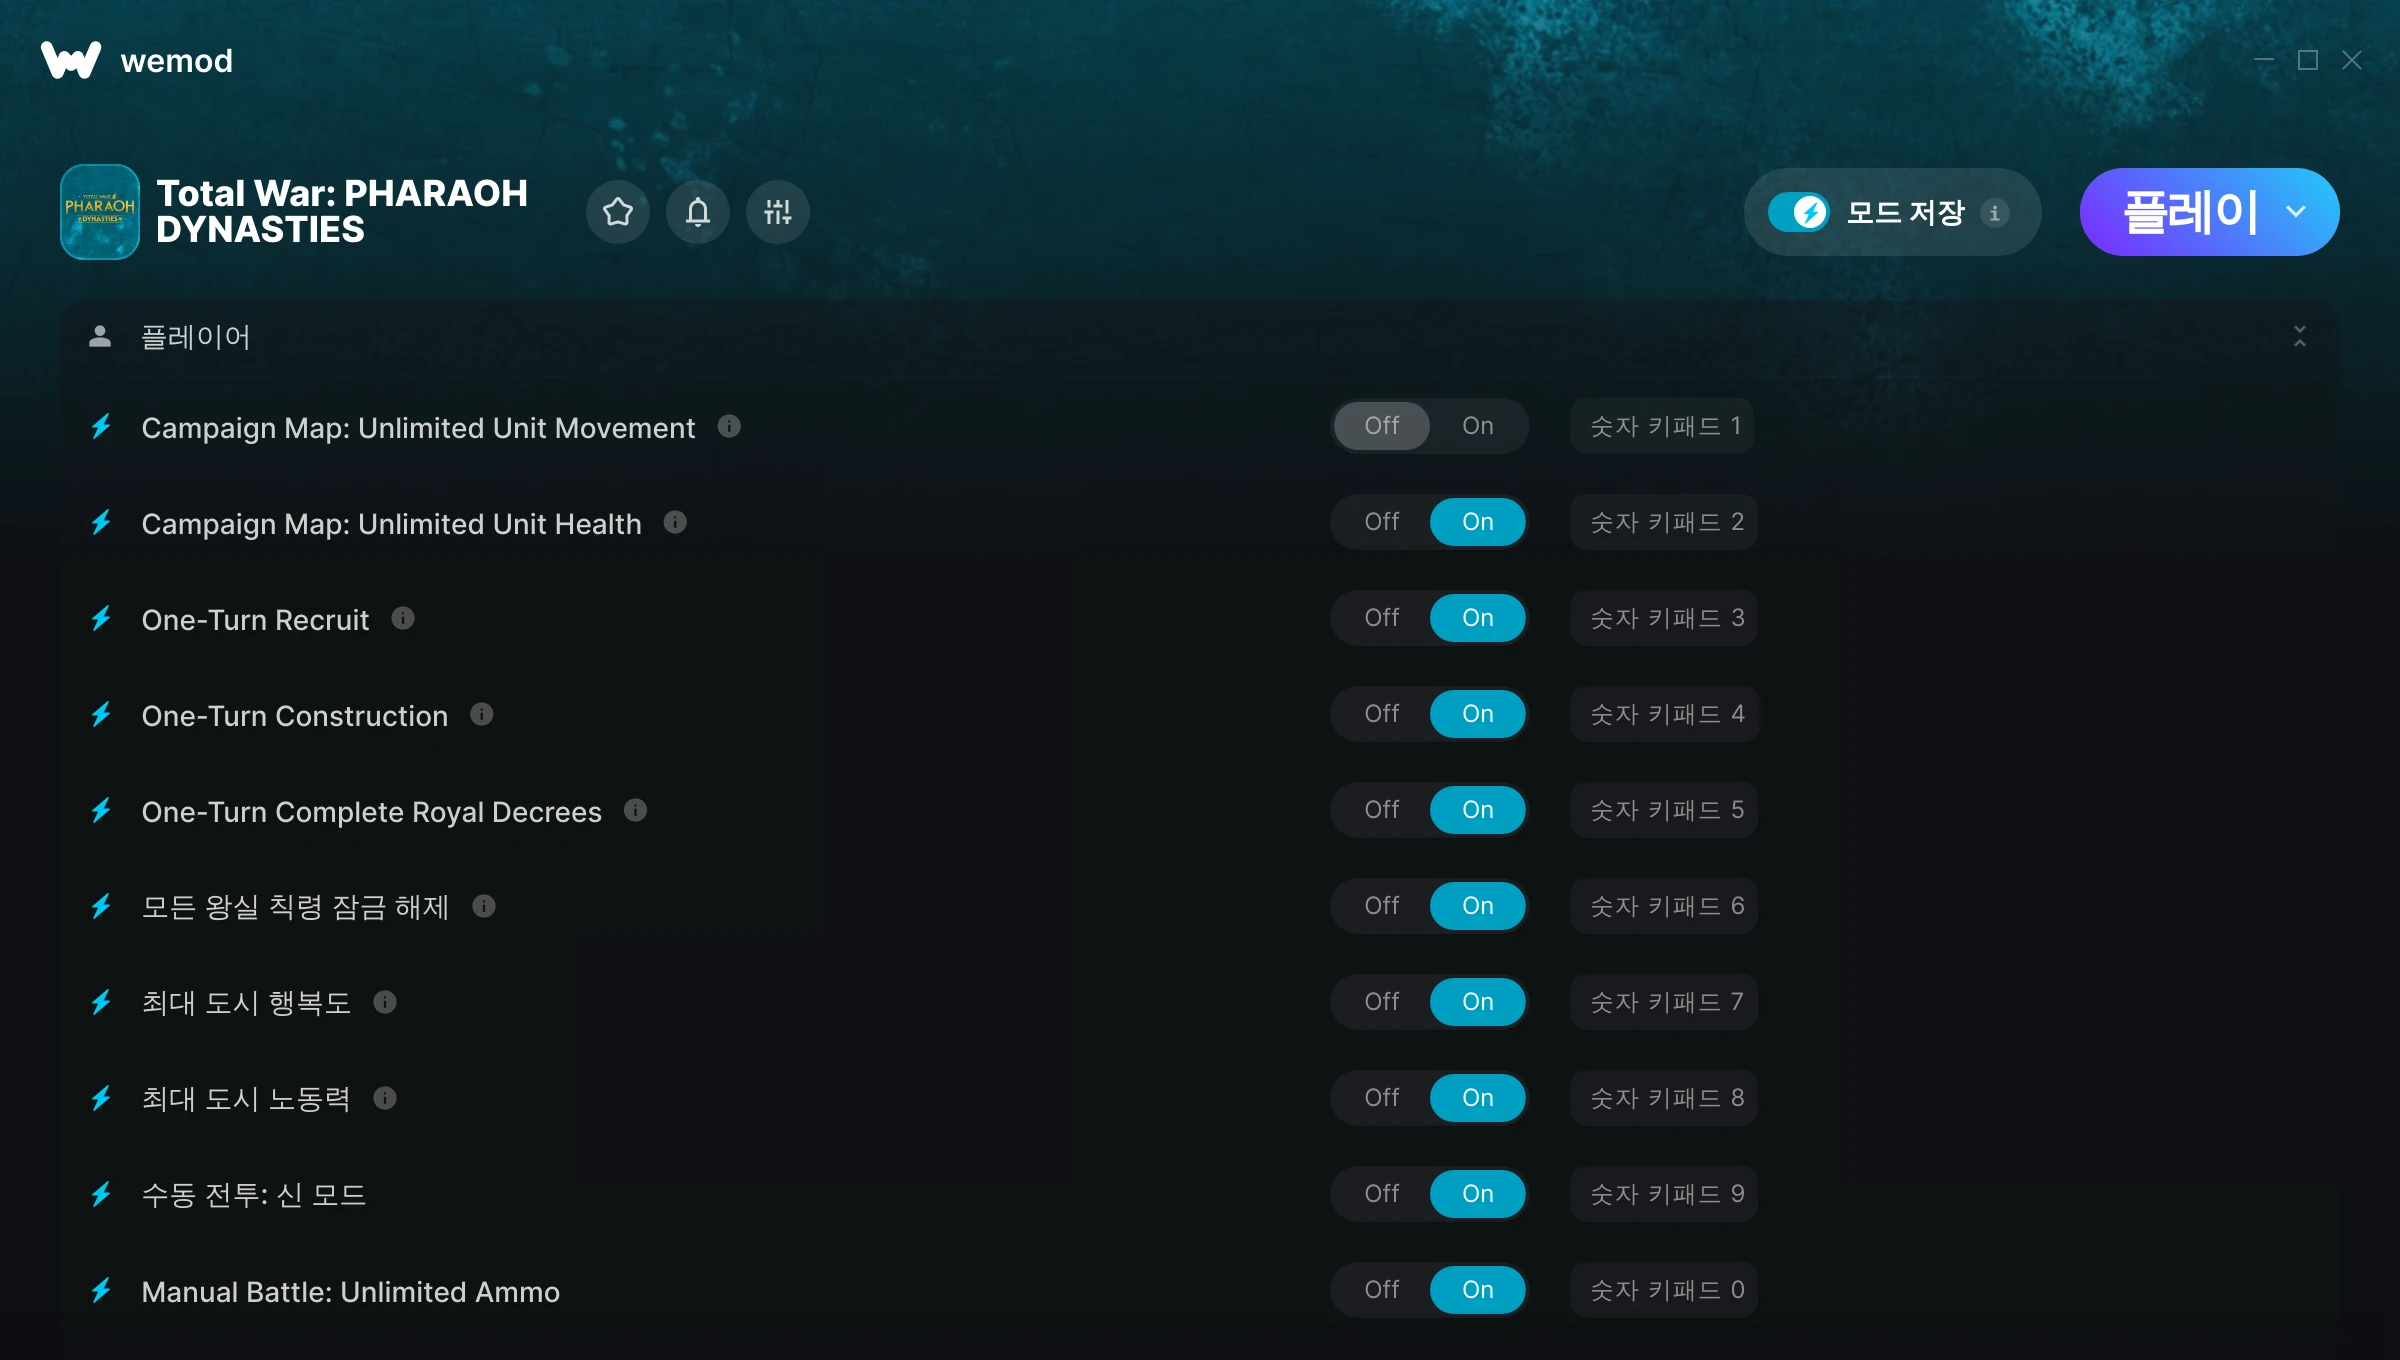The height and width of the screenshot is (1360, 2400).
Task: Click lightning icon beside One-Turn Recruit
Action: [x=101, y=619]
